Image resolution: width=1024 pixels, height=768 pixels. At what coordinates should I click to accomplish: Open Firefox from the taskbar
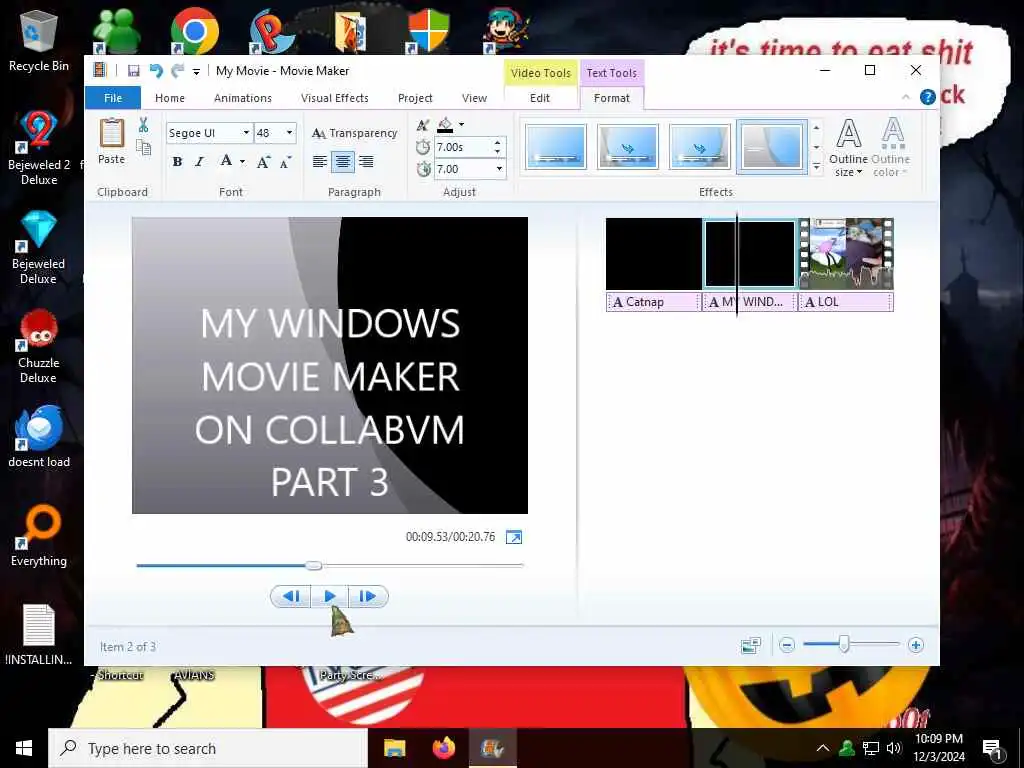[x=443, y=748]
